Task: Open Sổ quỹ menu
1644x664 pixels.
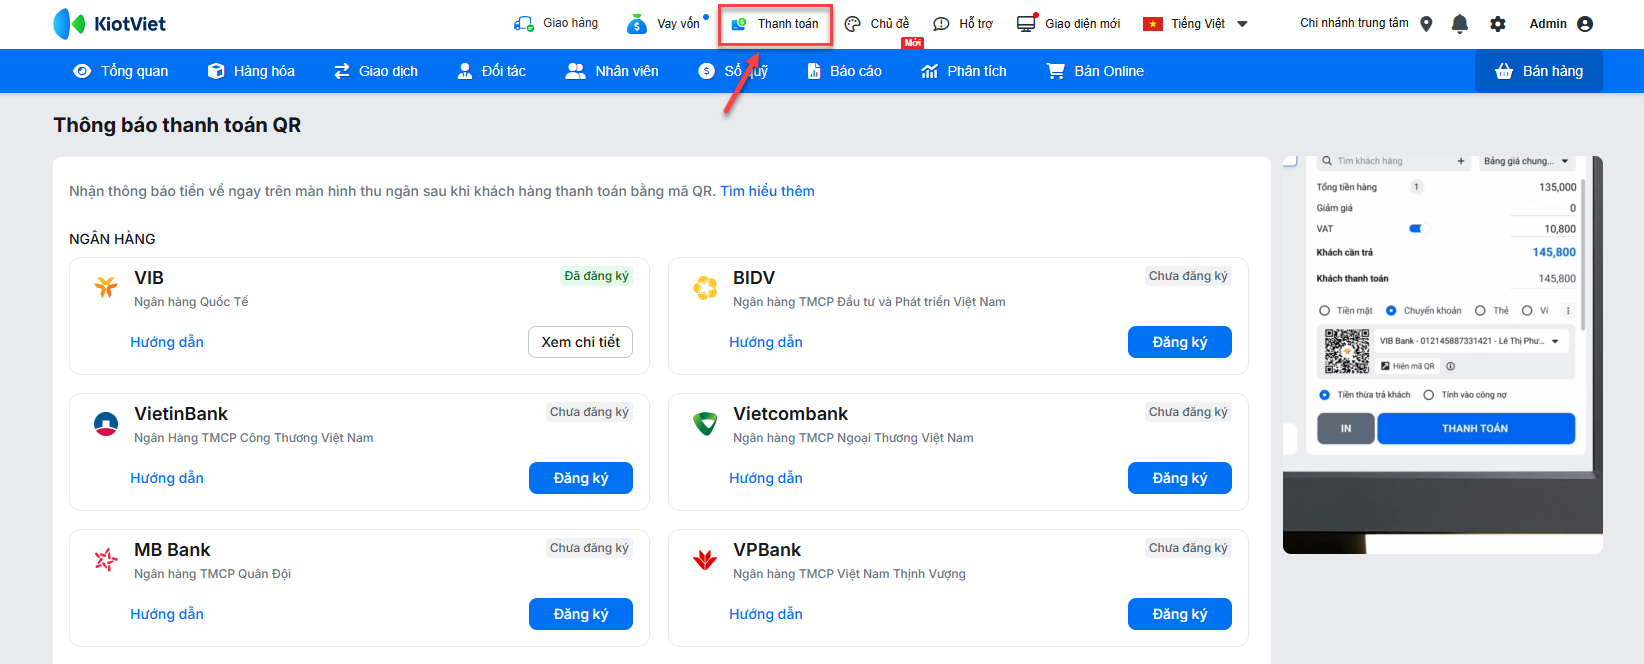Action: tap(733, 71)
